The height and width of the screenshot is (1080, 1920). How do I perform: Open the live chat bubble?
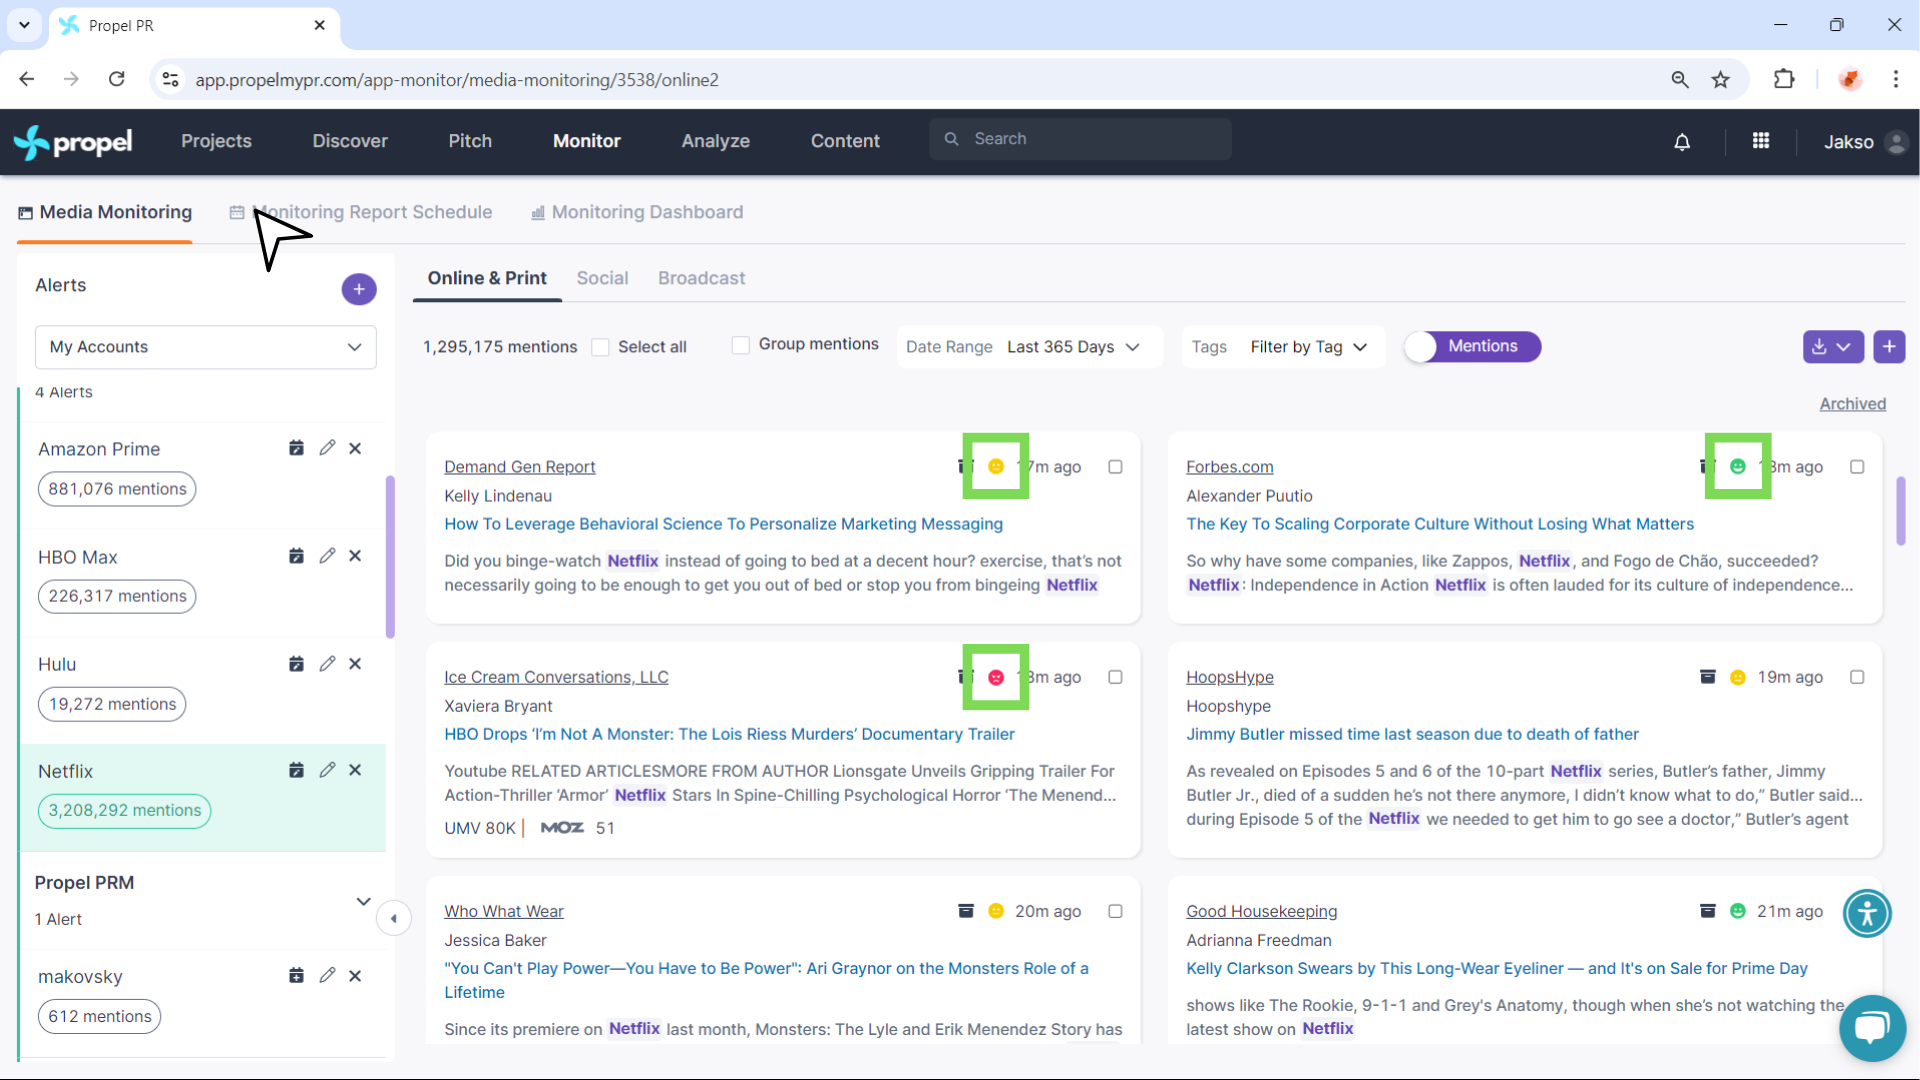[x=1872, y=1028]
